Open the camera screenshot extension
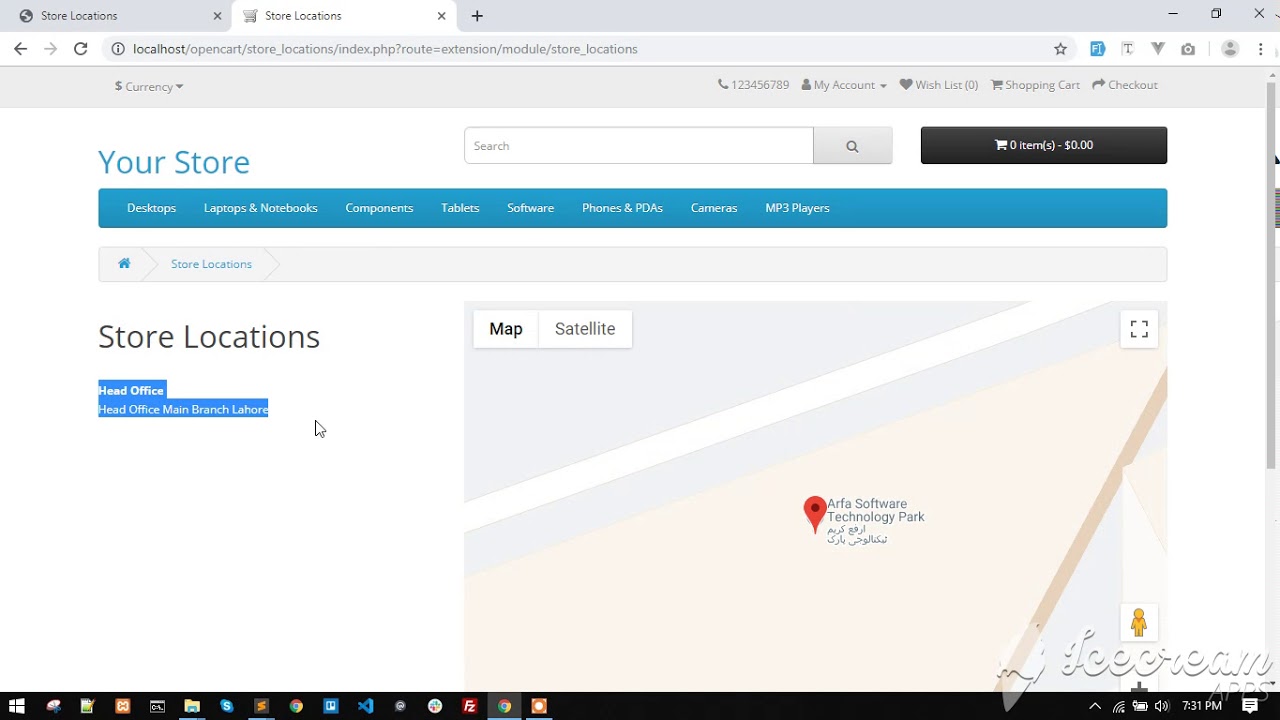The image size is (1280, 720). coord(1188,48)
